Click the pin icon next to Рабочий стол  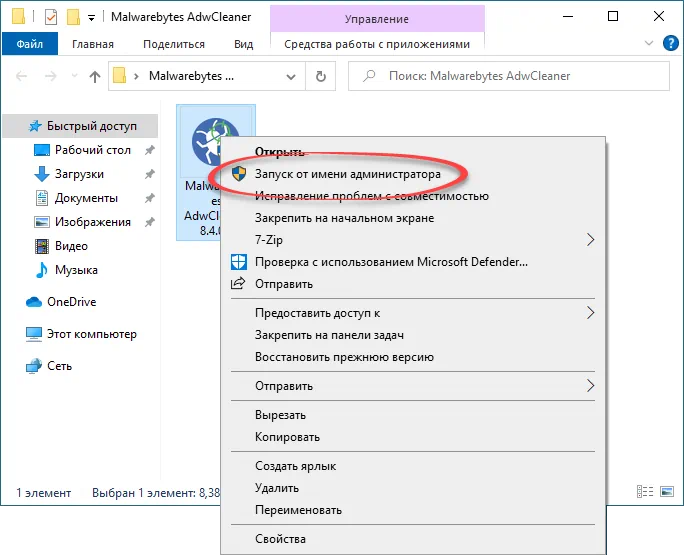[150, 150]
